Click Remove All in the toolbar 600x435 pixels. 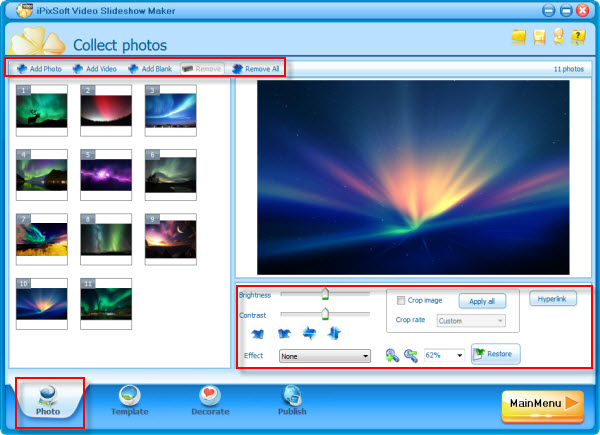256,69
